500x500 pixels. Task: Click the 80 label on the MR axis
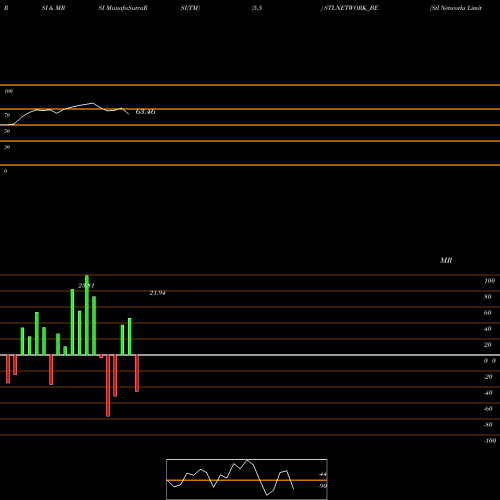488,297
